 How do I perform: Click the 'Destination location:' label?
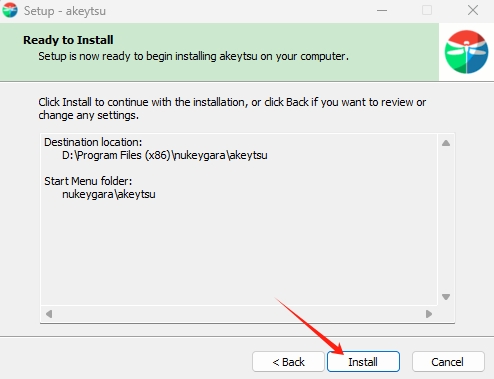coord(93,142)
